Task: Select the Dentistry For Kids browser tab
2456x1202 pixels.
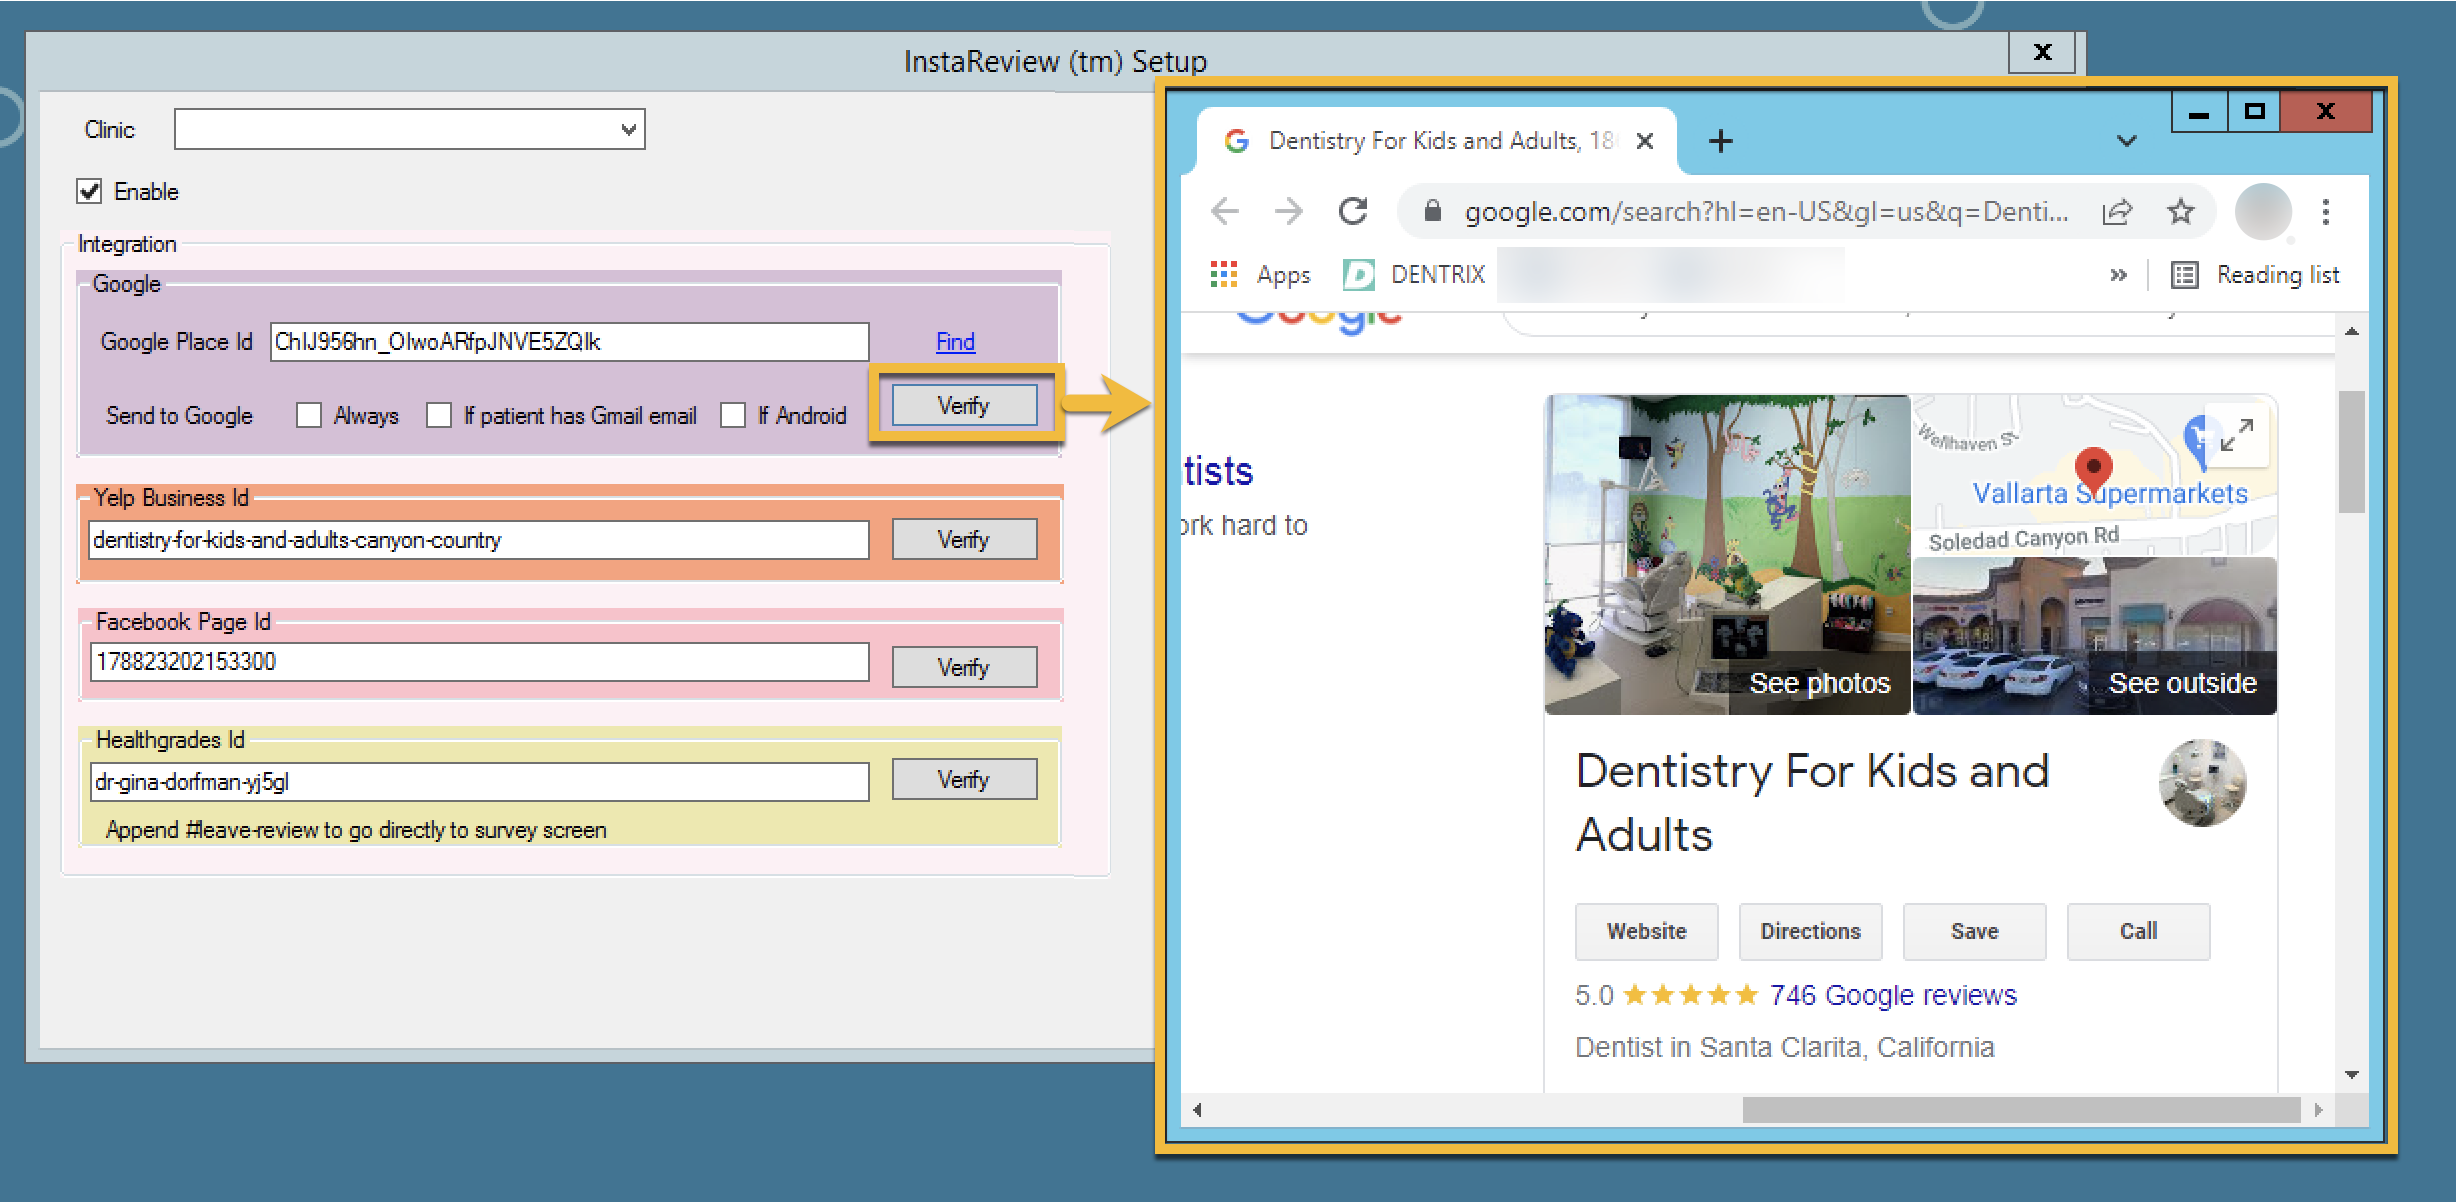Action: (x=1437, y=141)
